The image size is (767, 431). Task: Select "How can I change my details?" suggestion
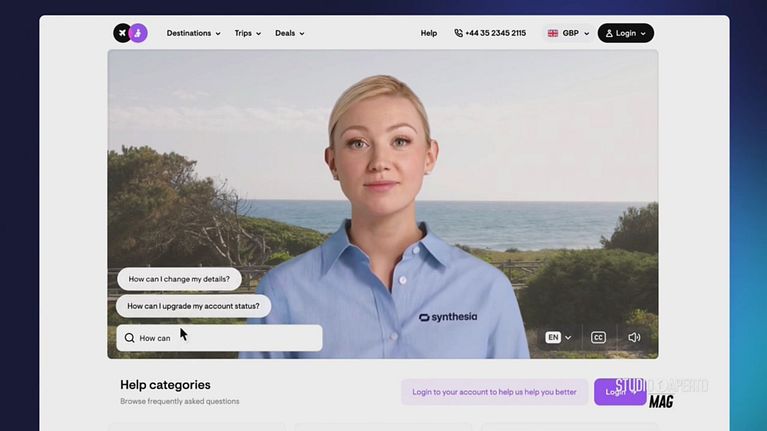(x=179, y=279)
